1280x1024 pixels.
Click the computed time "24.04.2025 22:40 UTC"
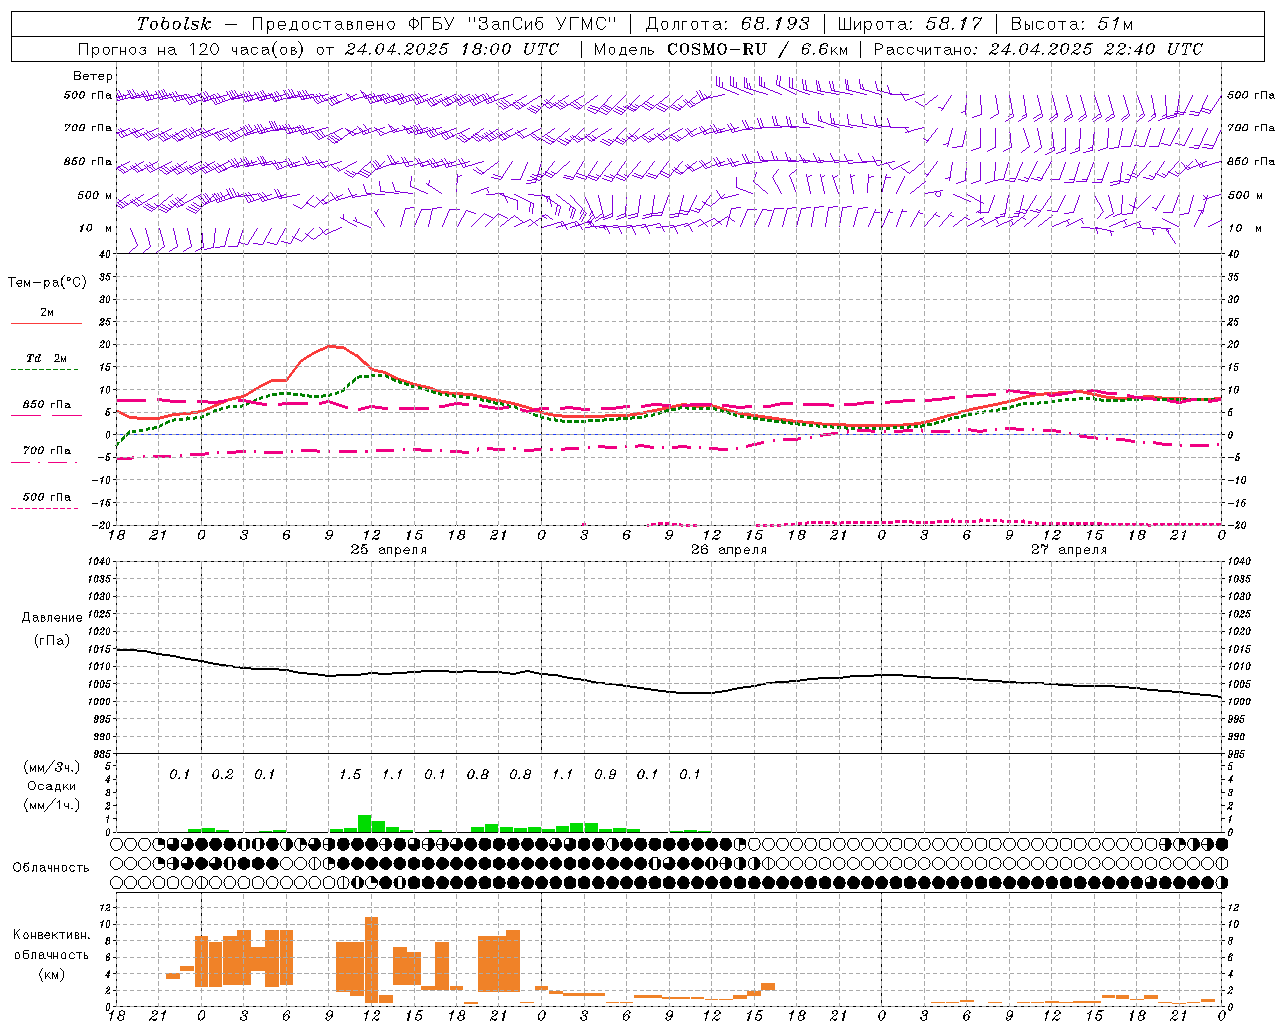(x=1096, y=49)
